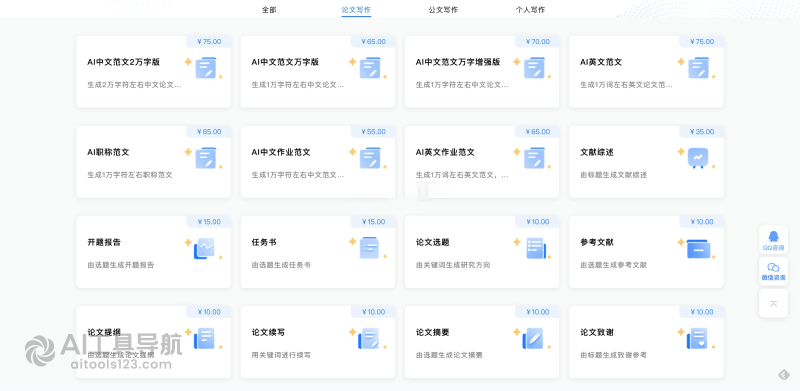The image size is (800, 391).
Task: Click description 由标题生成文献综述
Action: [613, 175]
